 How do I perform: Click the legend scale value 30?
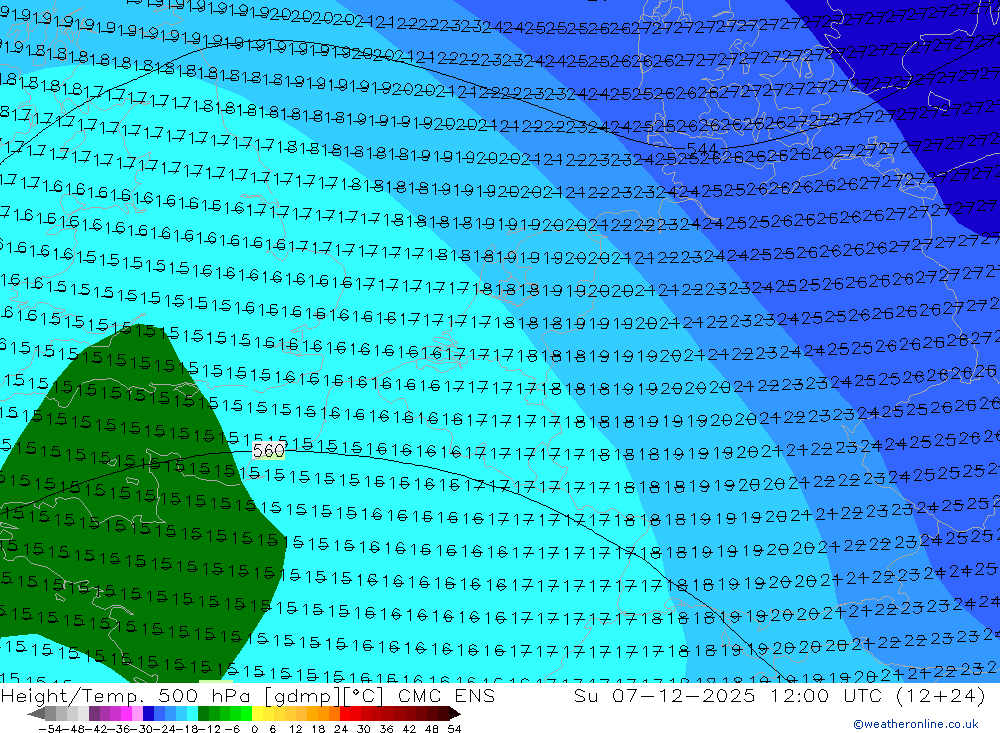(x=364, y=729)
